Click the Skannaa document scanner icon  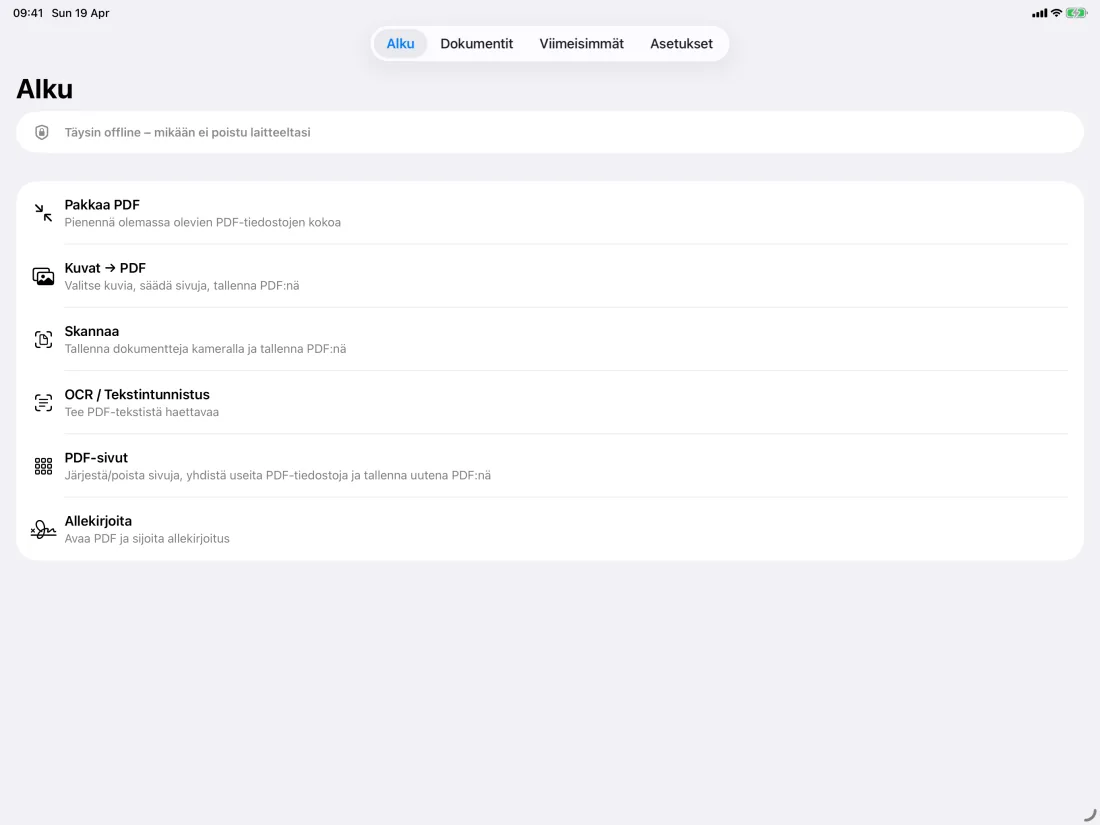(43, 340)
